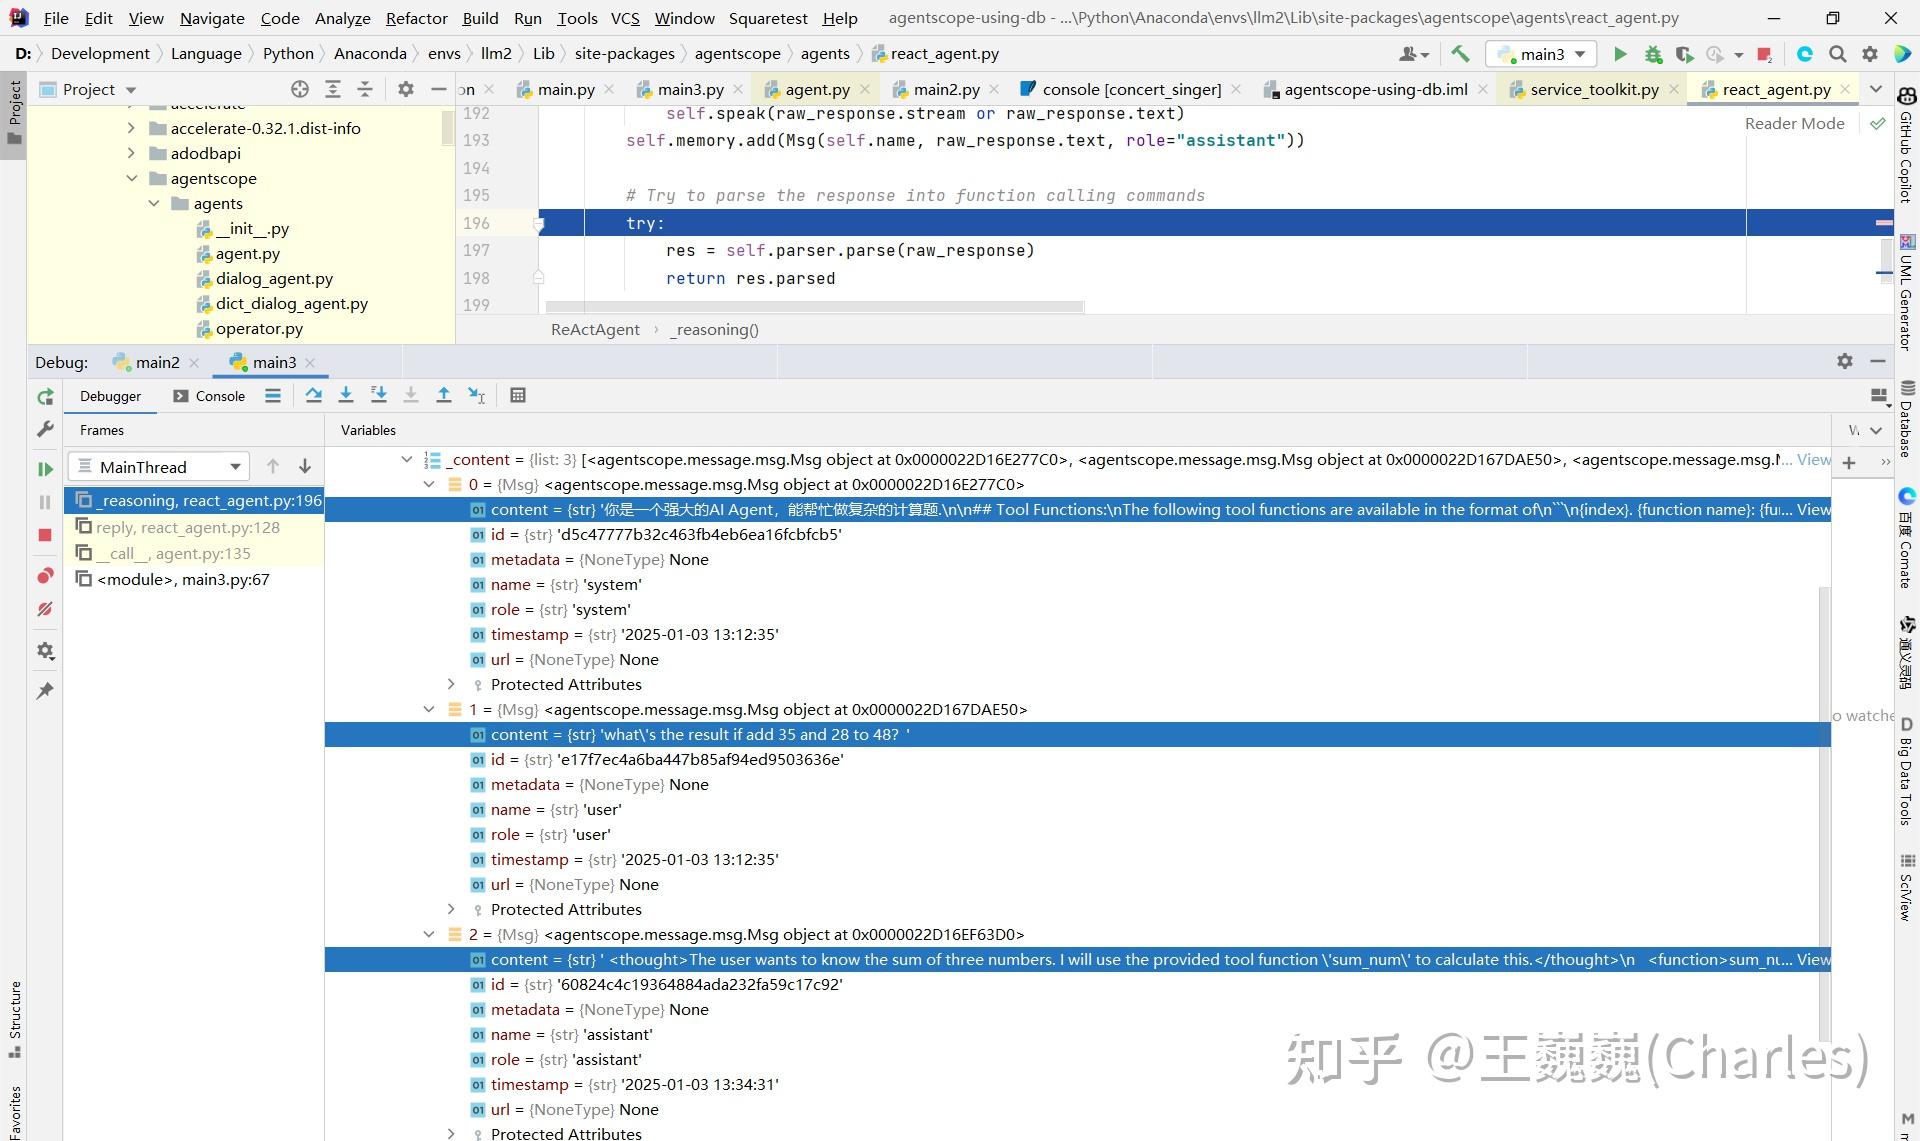Toggle the Pin debugger tab option
The image size is (1920, 1141).
pyautogui.click(x=44, y=690)
